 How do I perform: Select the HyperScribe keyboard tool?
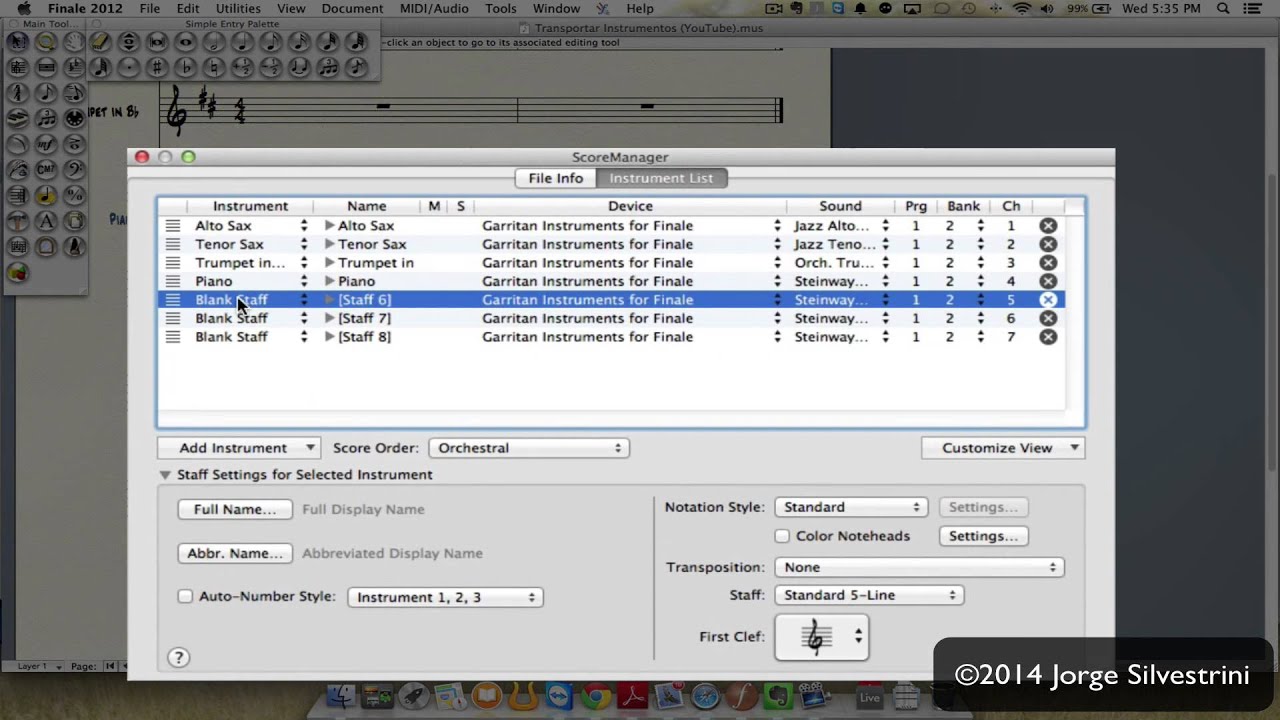click(x=18, y=119)
